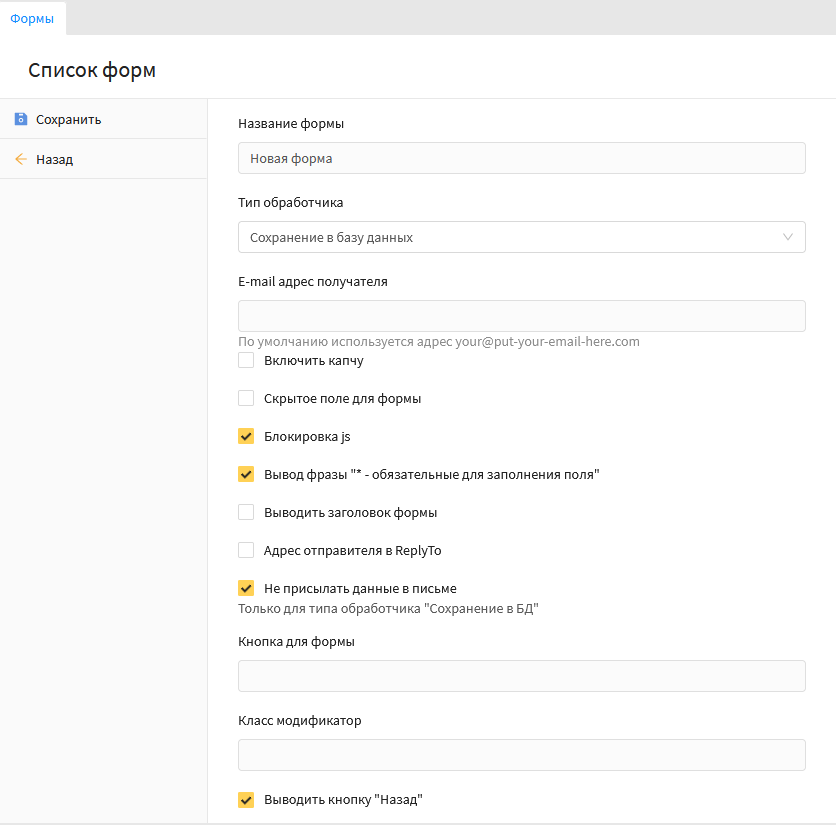Select the Кнопка для формы input
This screenshot has height=825, width=836.
tap(520, 676)
